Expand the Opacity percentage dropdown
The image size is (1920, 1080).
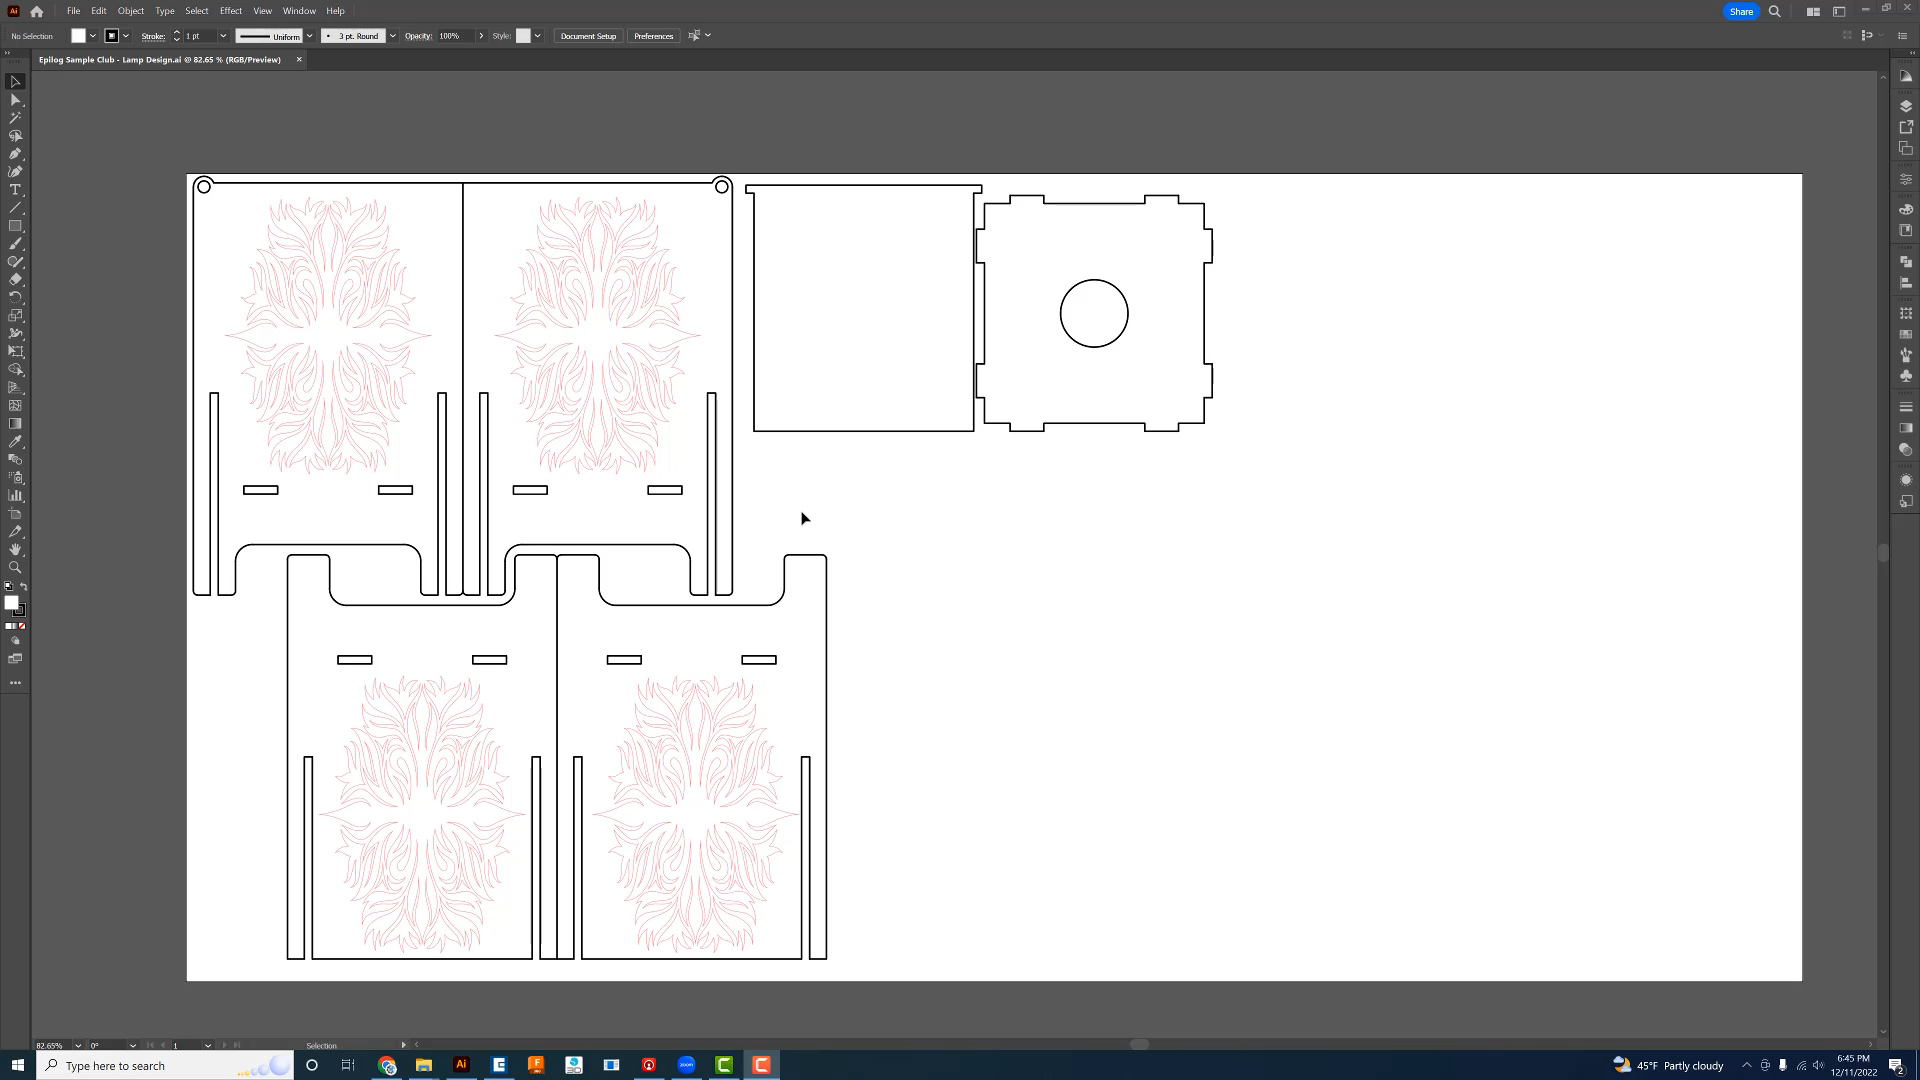pyautogui.click(x=480, y=36)
